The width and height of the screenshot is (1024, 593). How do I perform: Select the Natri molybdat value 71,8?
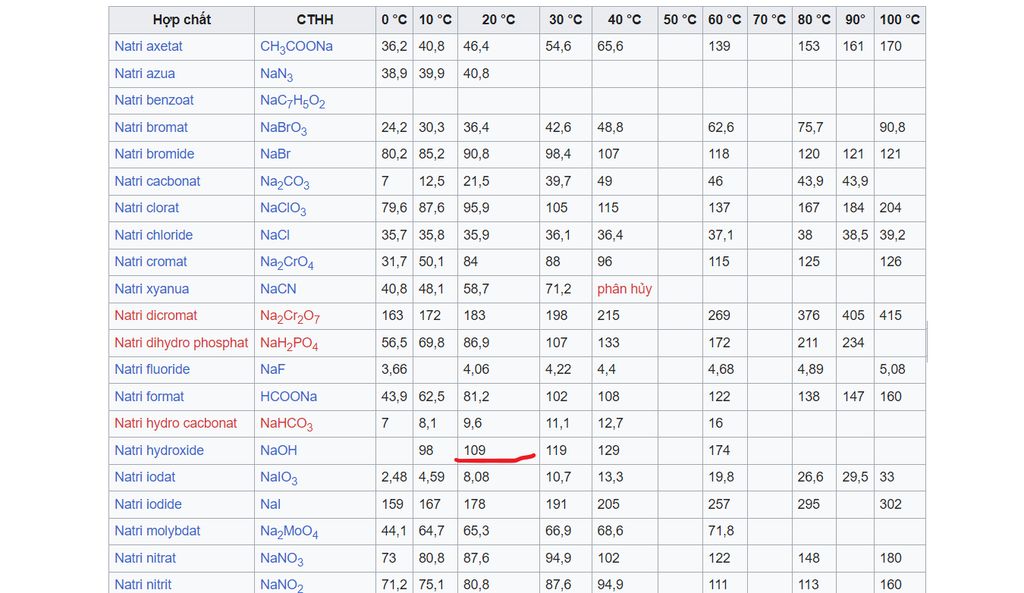coord(721,531)
